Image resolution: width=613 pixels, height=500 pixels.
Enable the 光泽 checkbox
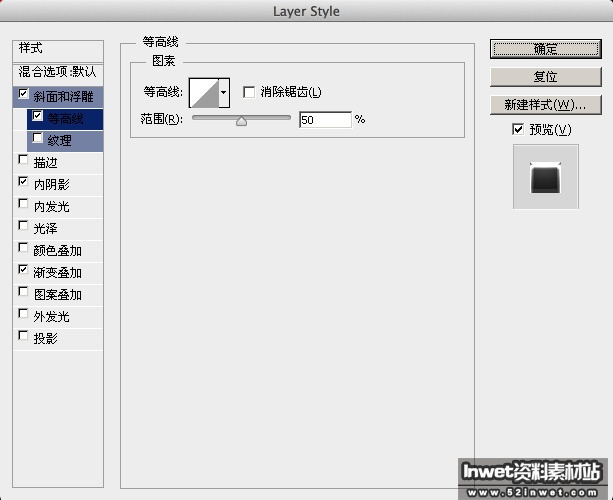[x=23, y=226]
